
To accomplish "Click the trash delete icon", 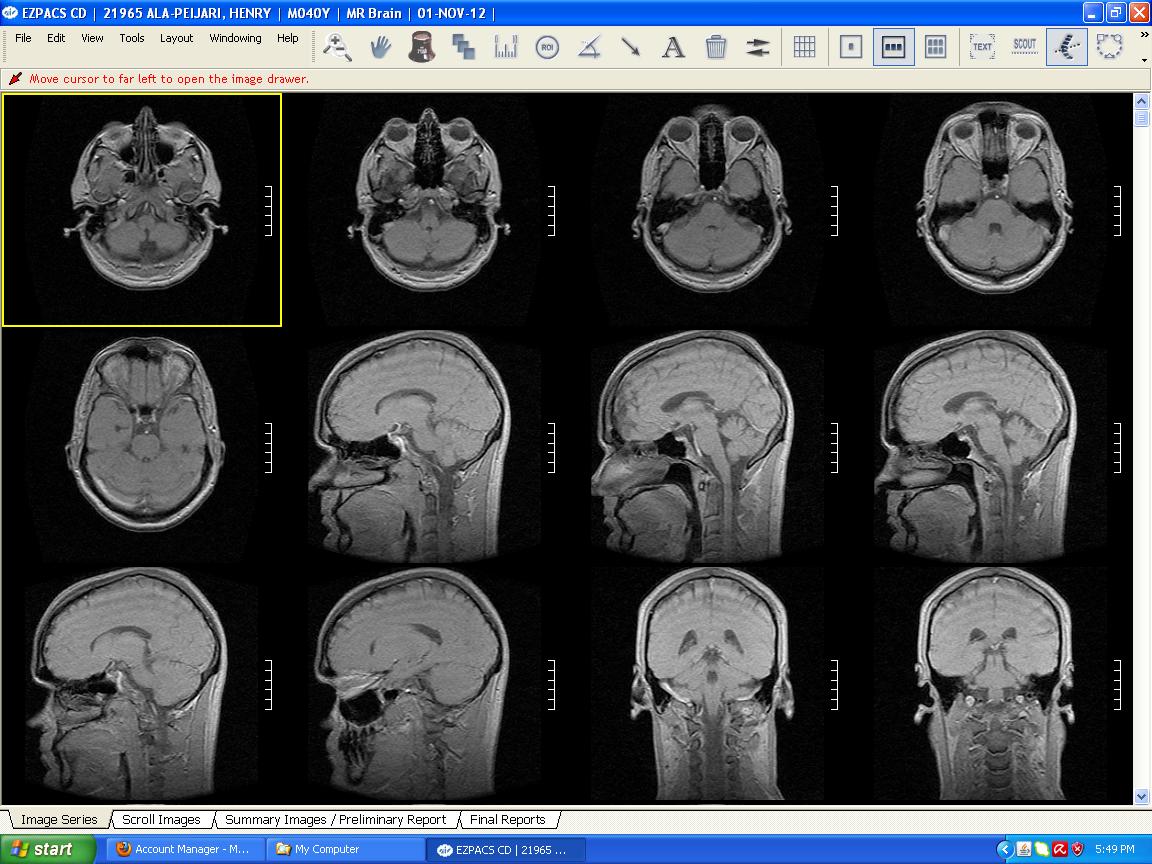I will tap(716, 47).
